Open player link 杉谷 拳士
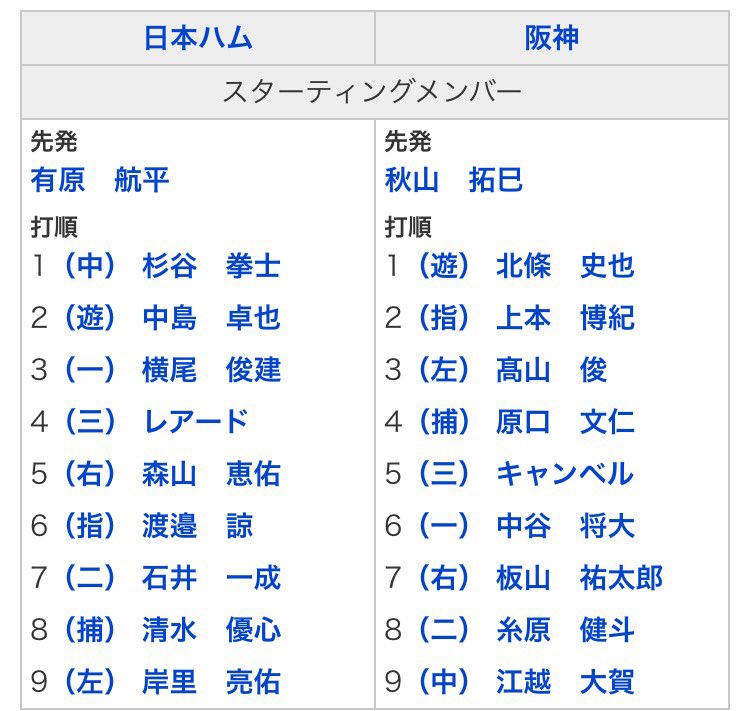Viewport: 750px width, 711px height. pyautogui.click(x=211, y=267)
